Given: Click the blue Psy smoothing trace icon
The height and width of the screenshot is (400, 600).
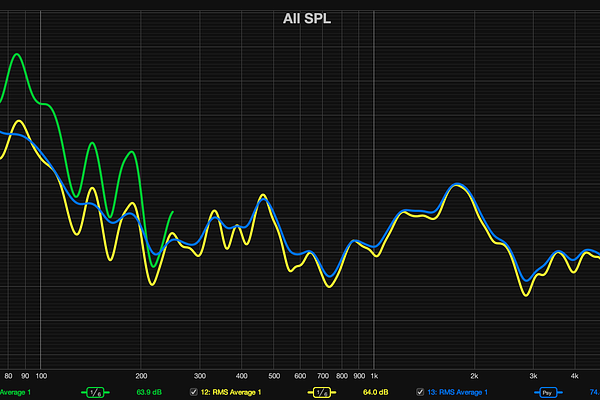Looking at the screenshot, I should [546, 392].
